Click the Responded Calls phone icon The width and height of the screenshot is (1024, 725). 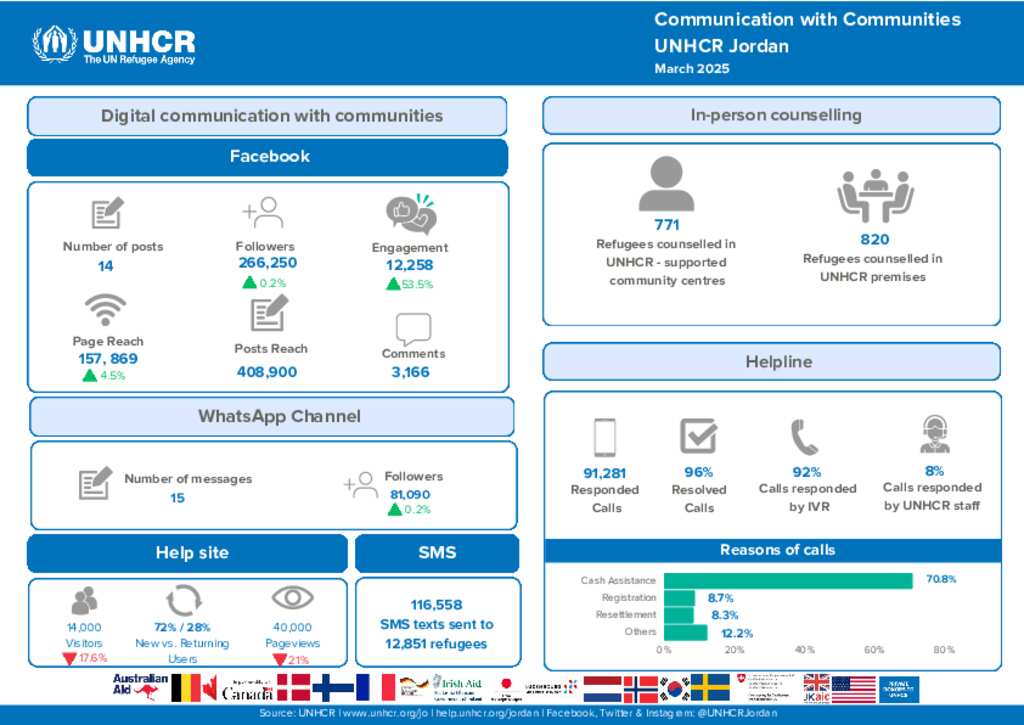pyautogui.click(x=604, y=437)
